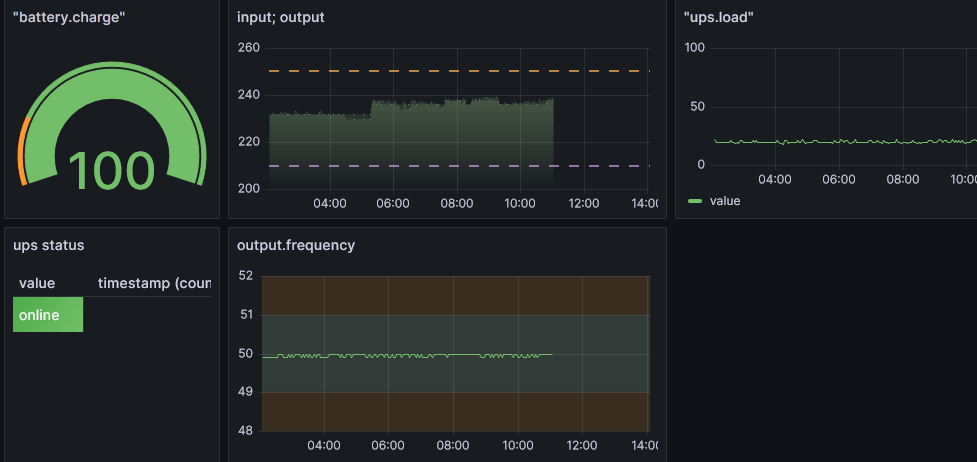The height and width of the screenshot is (462, 977).
Task: Click the green legend color swatch in ups.load
Action: 695,201
